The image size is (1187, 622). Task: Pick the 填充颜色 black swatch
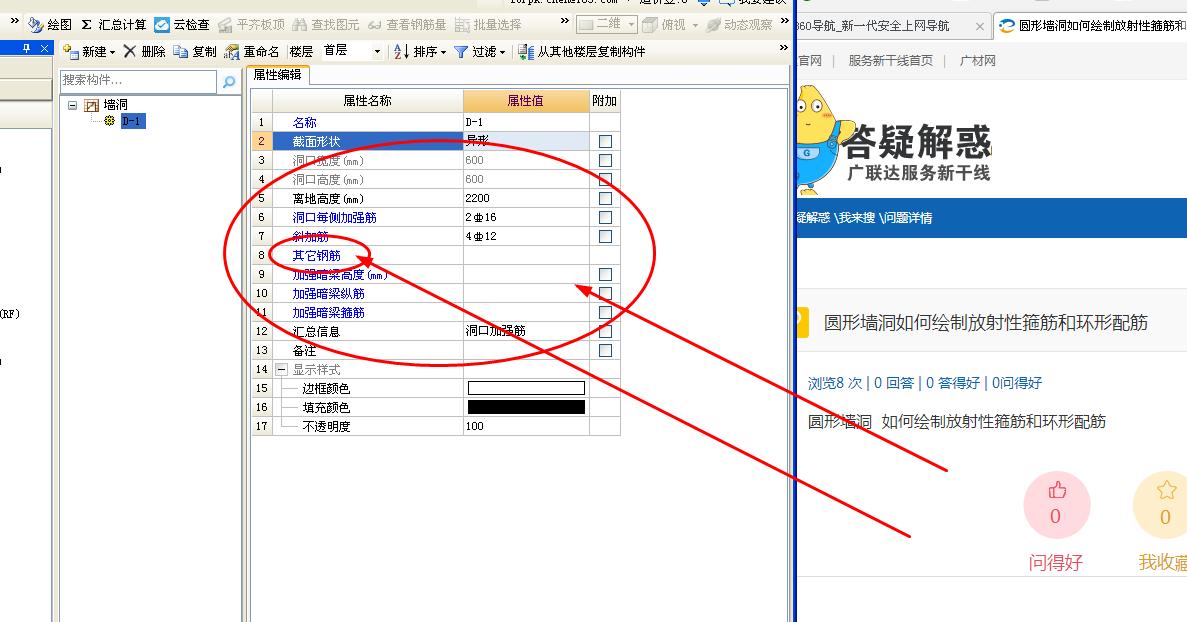(526, 407)
